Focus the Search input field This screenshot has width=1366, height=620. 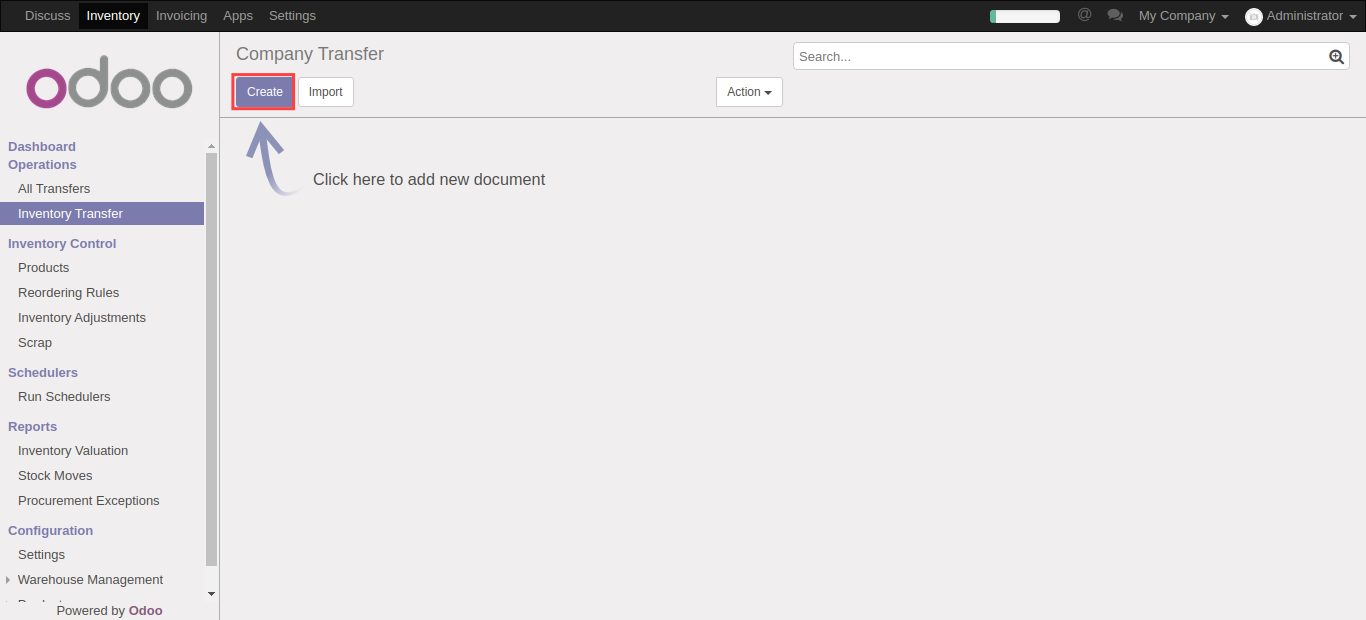point(1060,57)
